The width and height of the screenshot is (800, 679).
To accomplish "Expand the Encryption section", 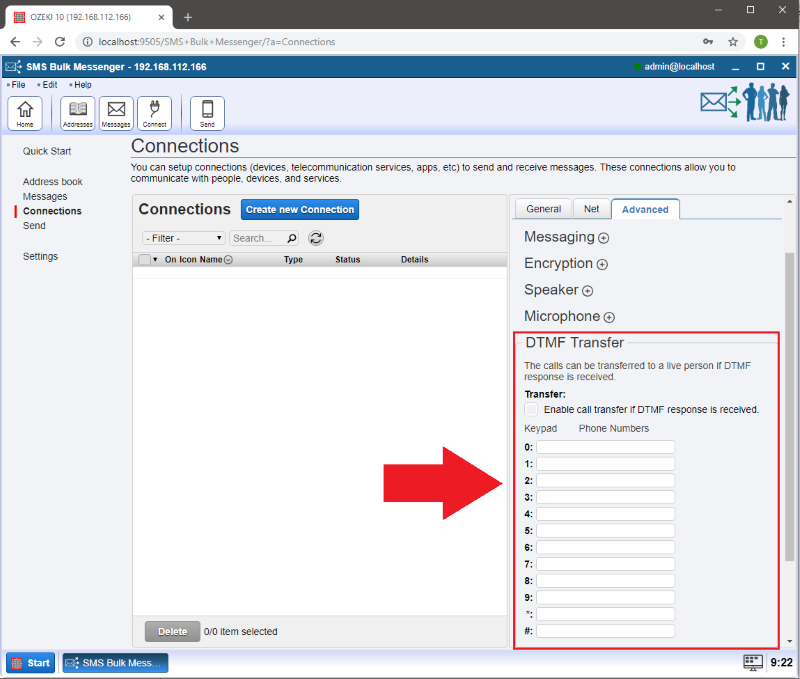I will [602, 265].
